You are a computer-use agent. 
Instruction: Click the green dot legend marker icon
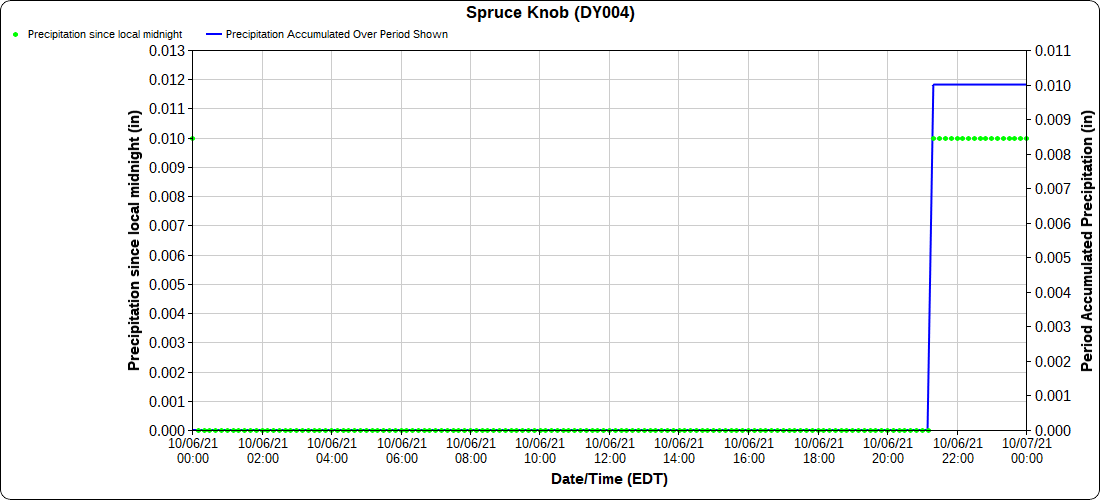tap(15, 34)
